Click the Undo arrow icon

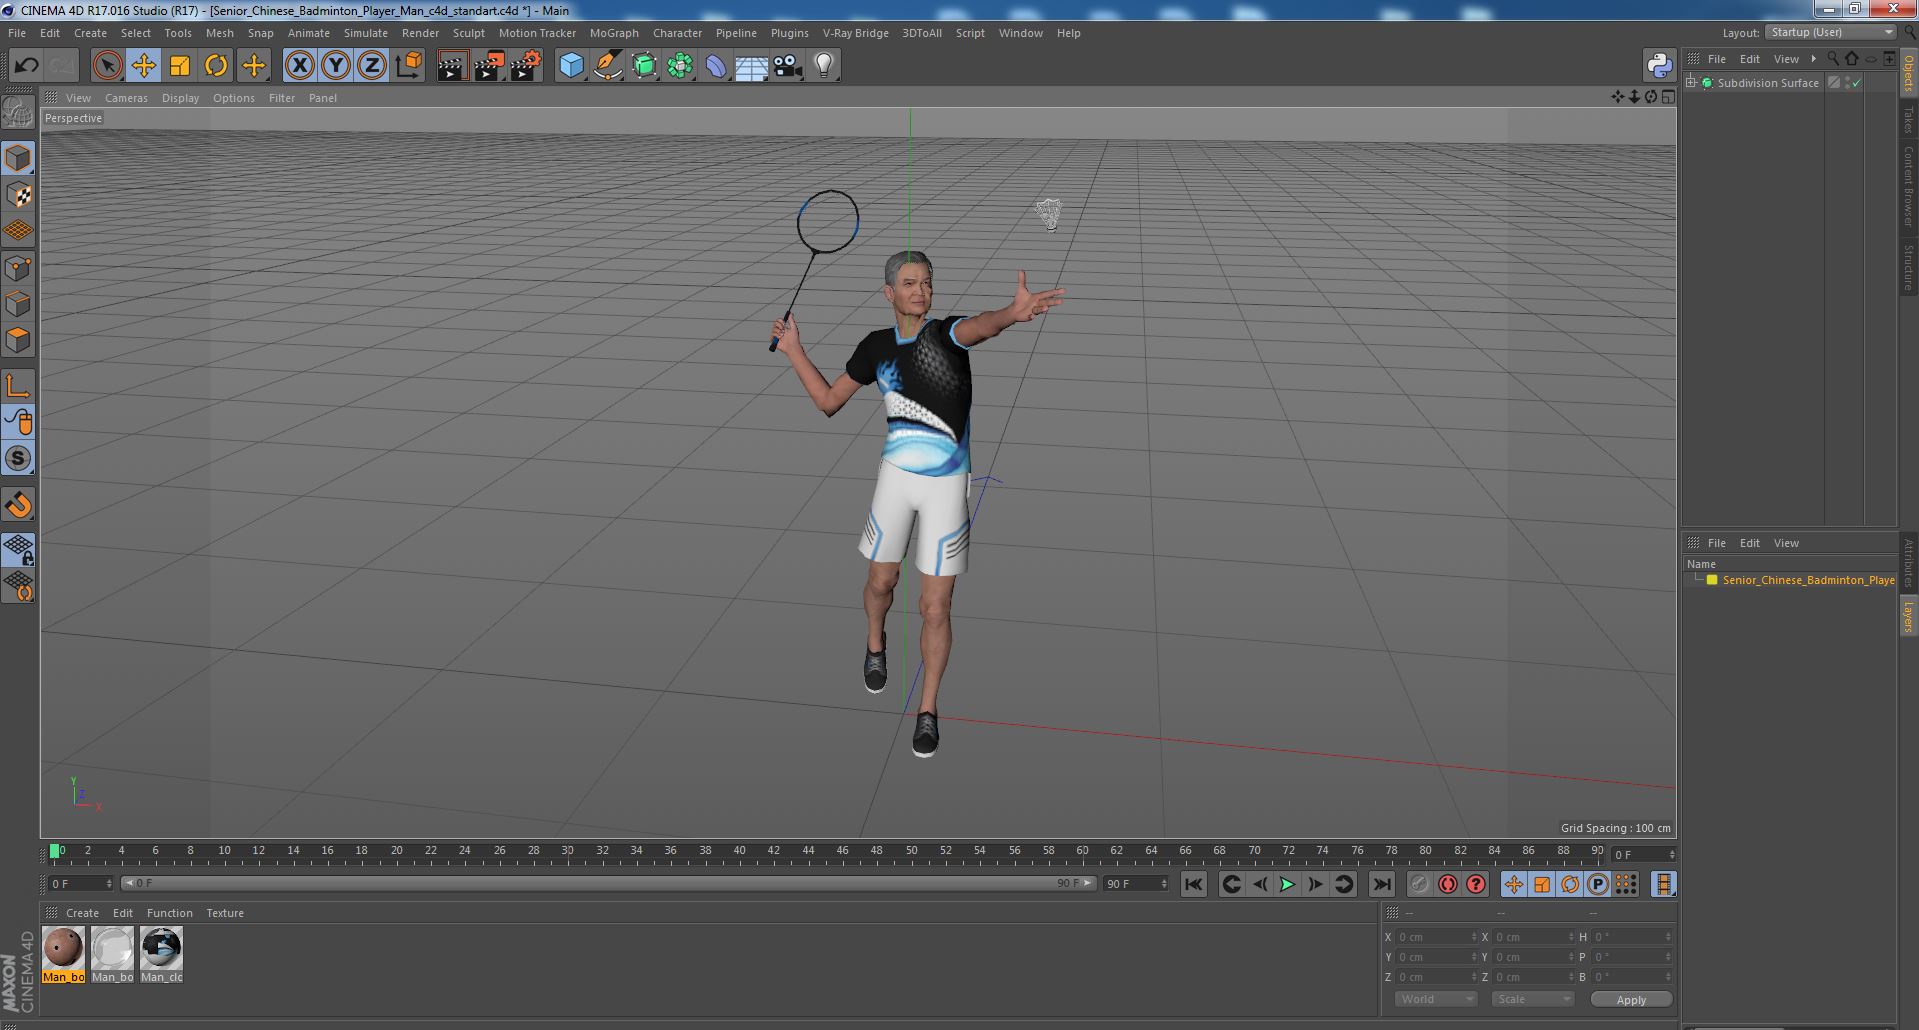coord(26,66)
